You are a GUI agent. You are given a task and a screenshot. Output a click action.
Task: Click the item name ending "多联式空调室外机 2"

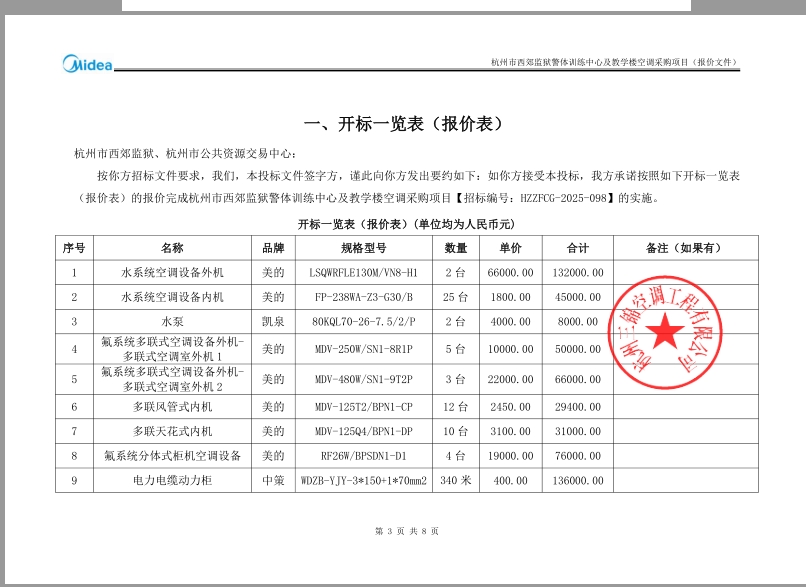tap(172, 379)
